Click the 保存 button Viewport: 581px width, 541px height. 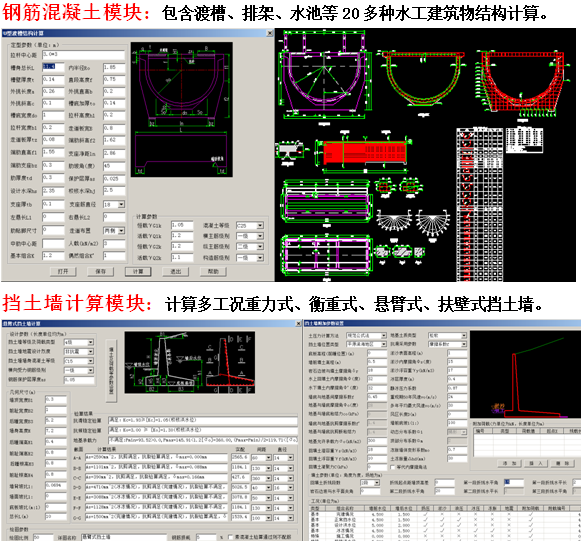100,272
